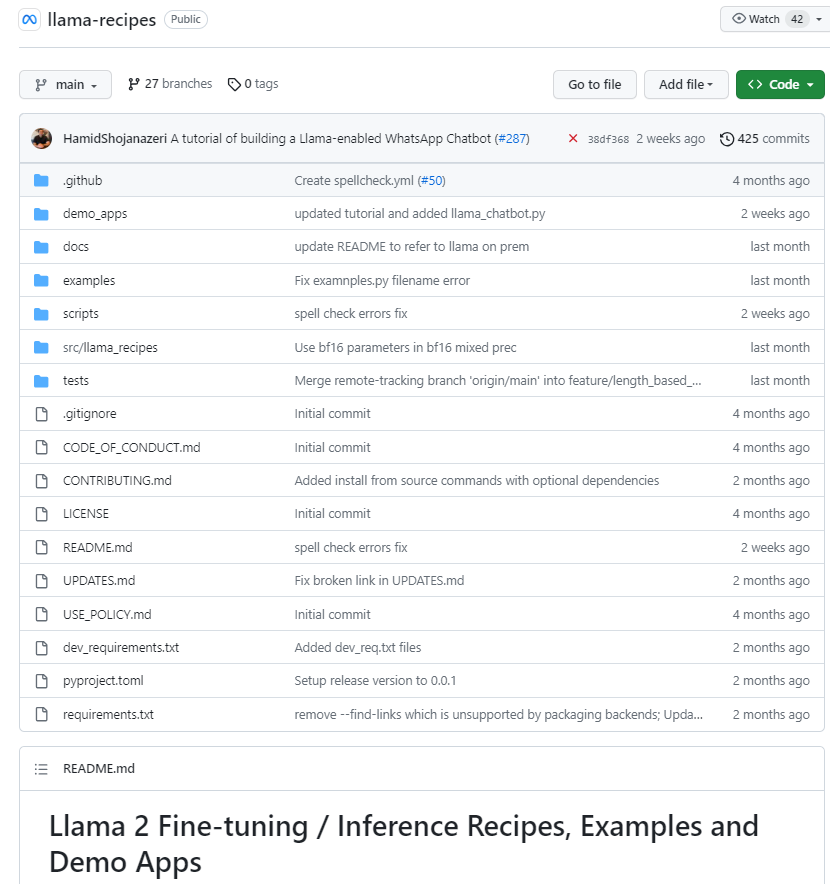Open the docs folder

click(76, 247)
